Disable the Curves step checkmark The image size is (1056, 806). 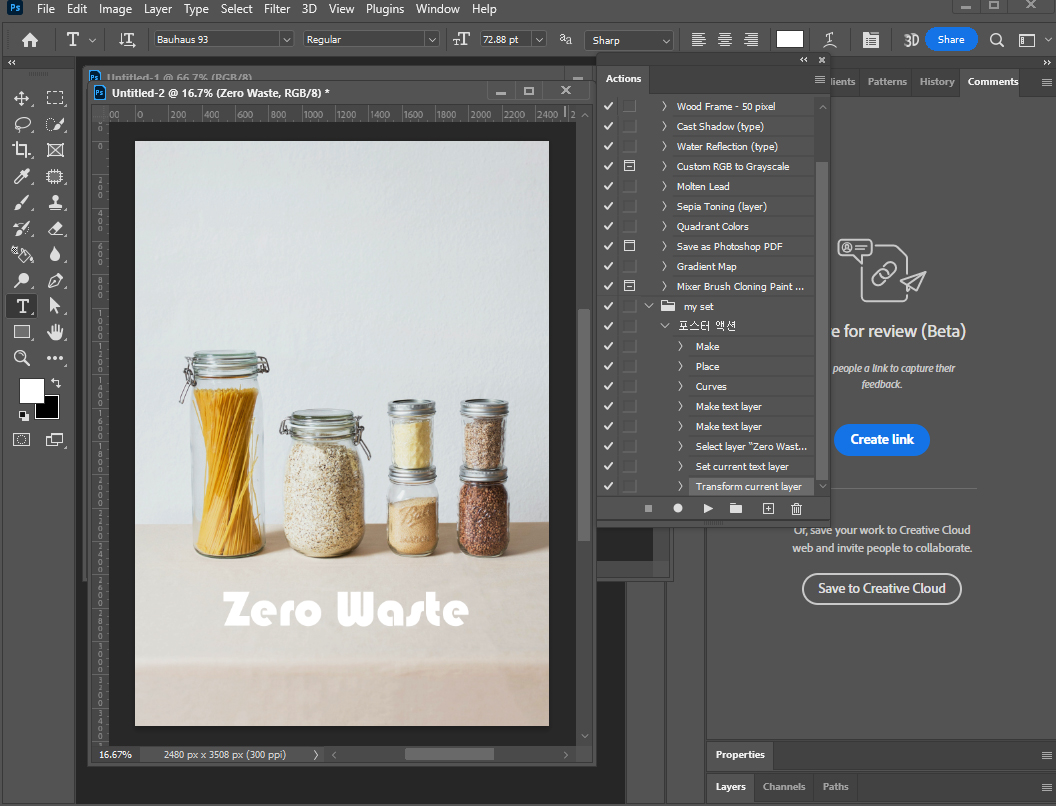(609, 386)
